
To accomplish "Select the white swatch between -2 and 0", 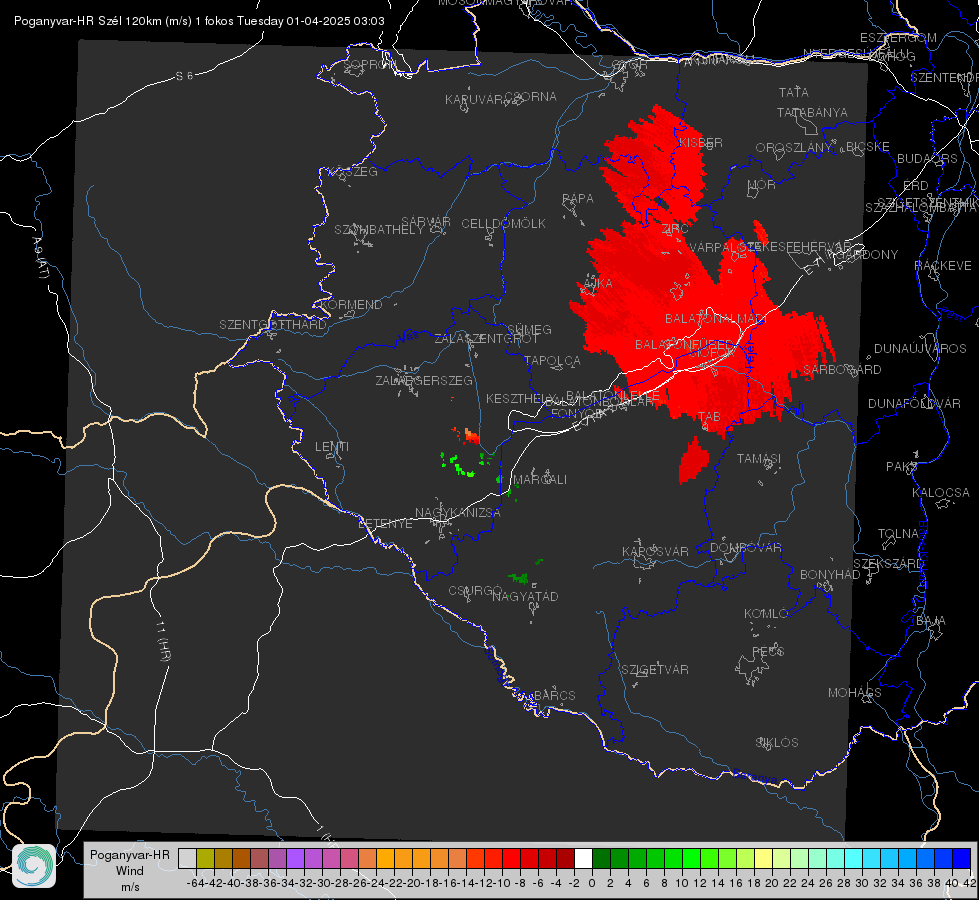I will tap(583, 858).
